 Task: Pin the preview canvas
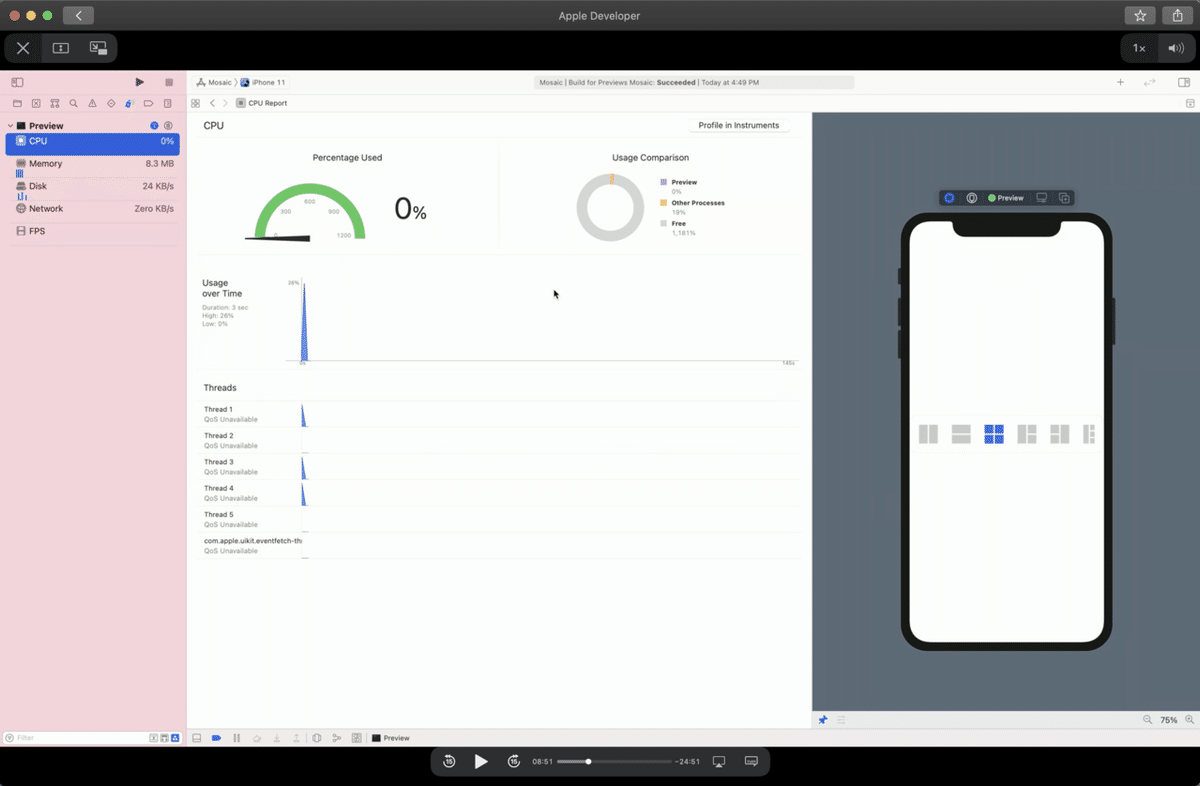point(823,720)
